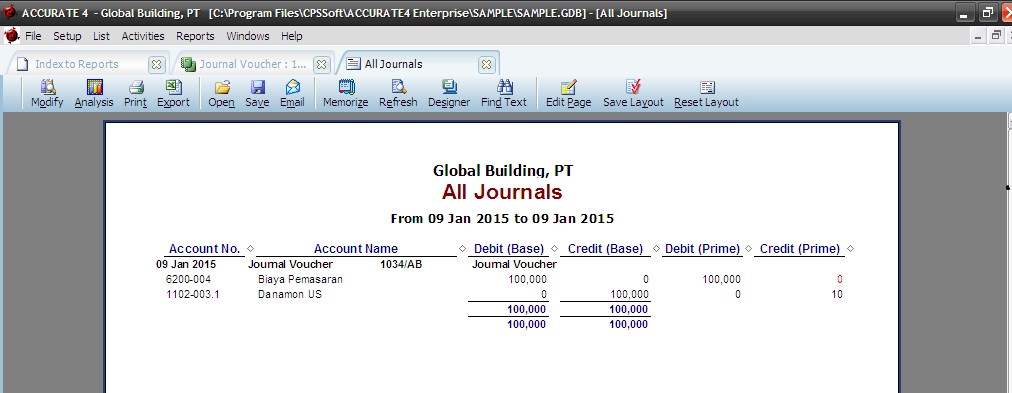Select account number 1102-003.1
Screen dimensions: 1012x393
pyautogui.click(x=192, y=294)
